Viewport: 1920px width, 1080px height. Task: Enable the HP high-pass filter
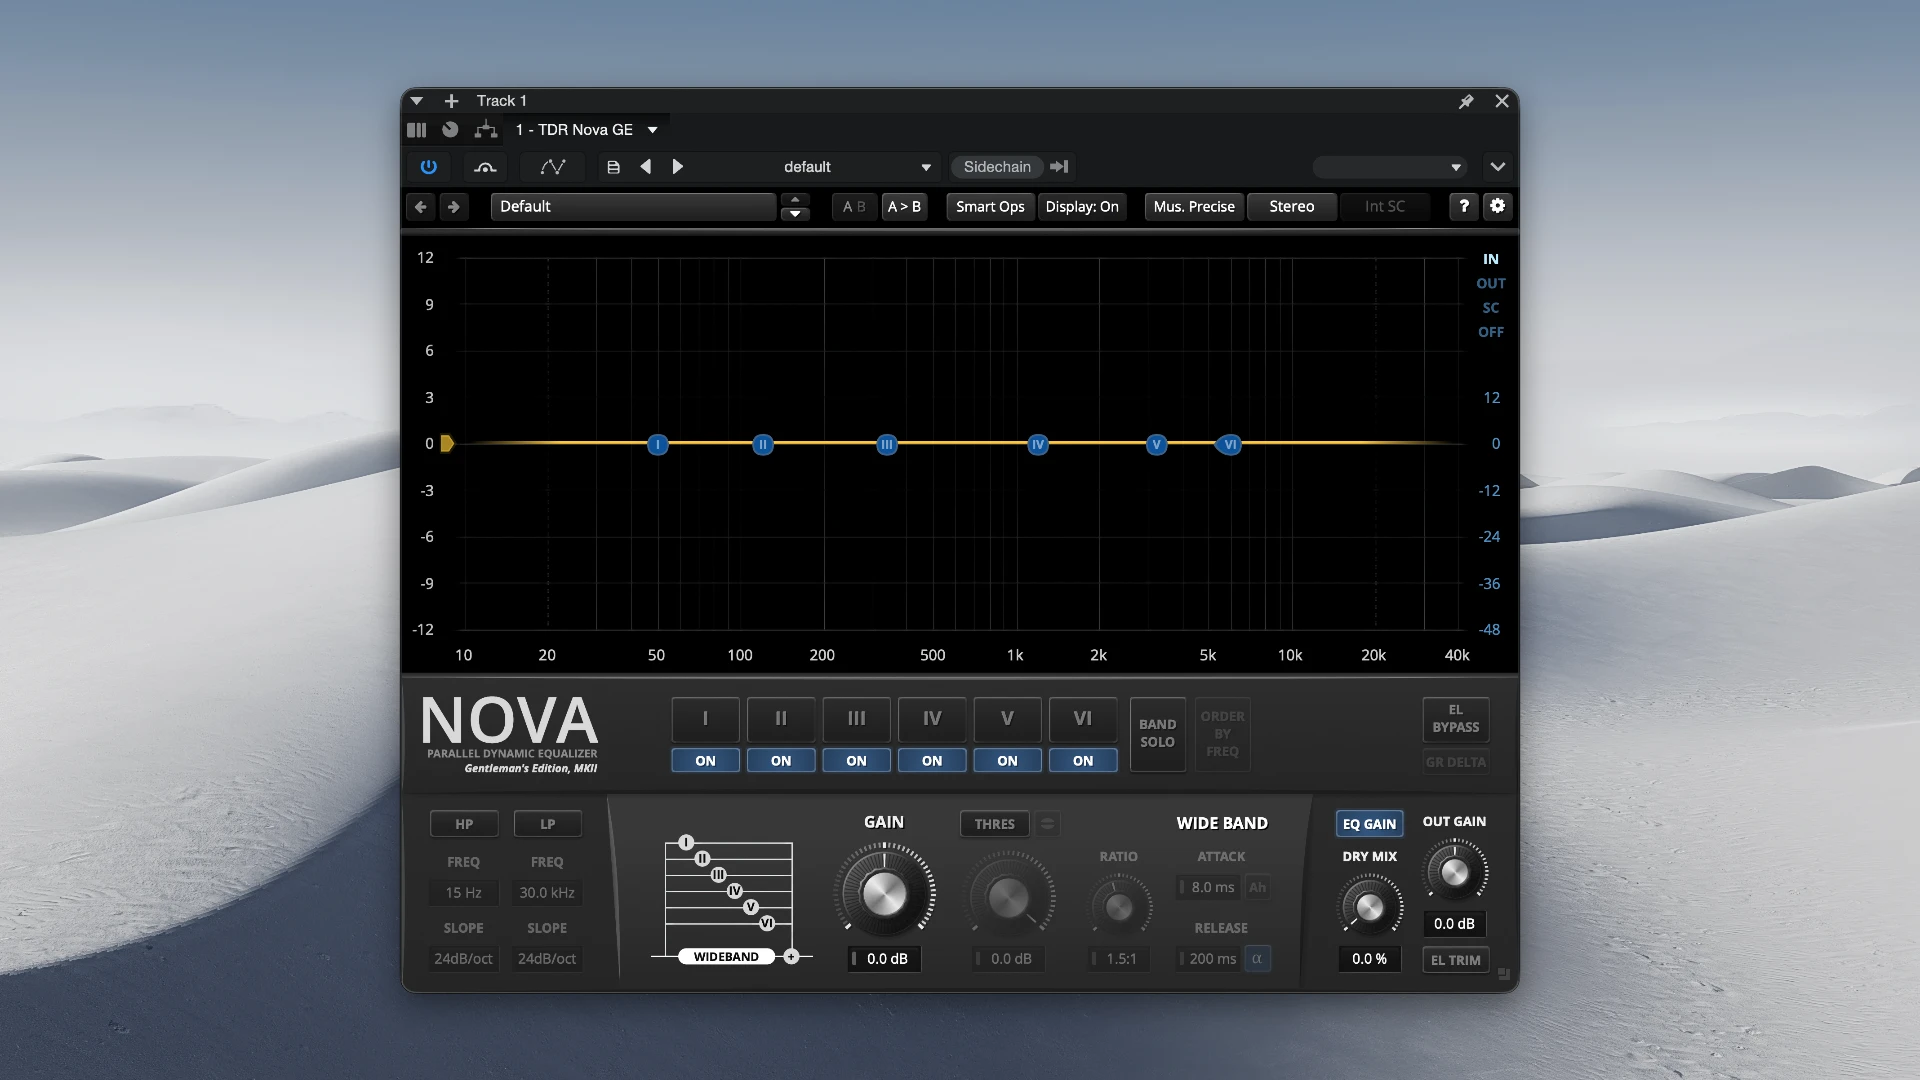pyautogui.click(x=464, y=824)
